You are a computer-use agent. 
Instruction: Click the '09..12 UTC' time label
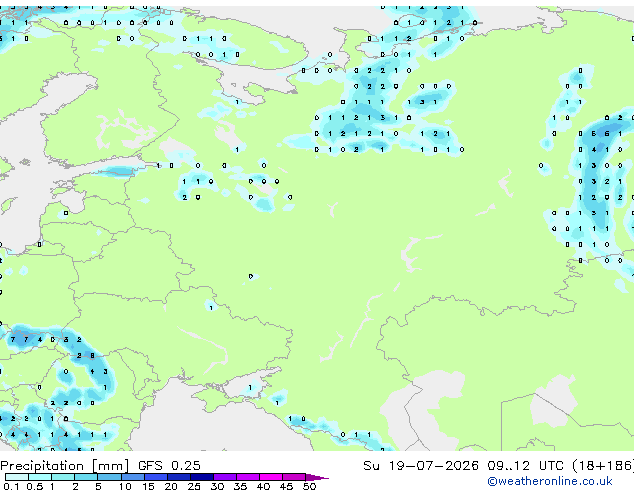[x=525, y=466]
